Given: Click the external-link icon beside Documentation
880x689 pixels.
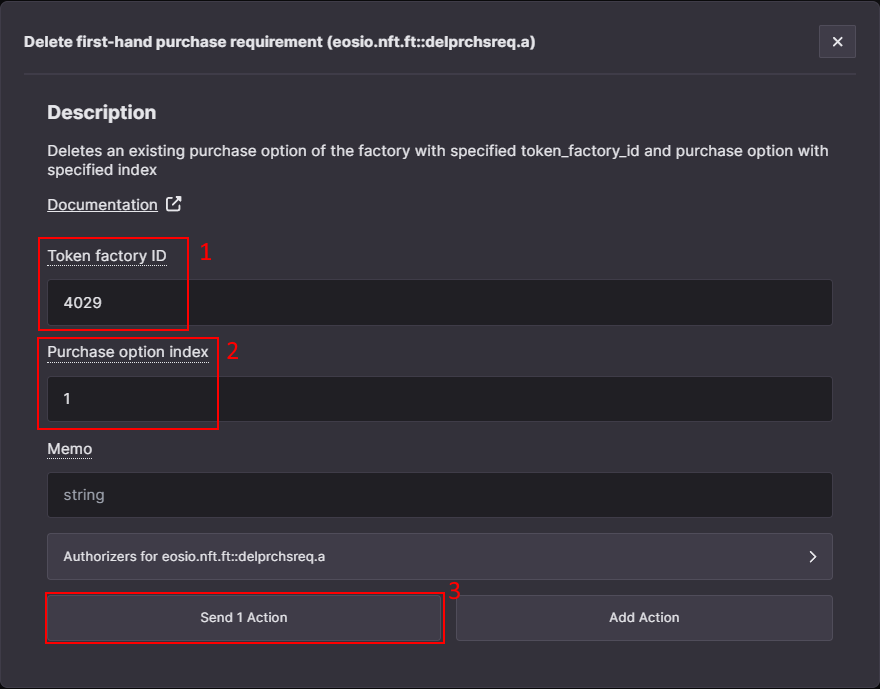Looking at the screenshot, I should 173,204.
